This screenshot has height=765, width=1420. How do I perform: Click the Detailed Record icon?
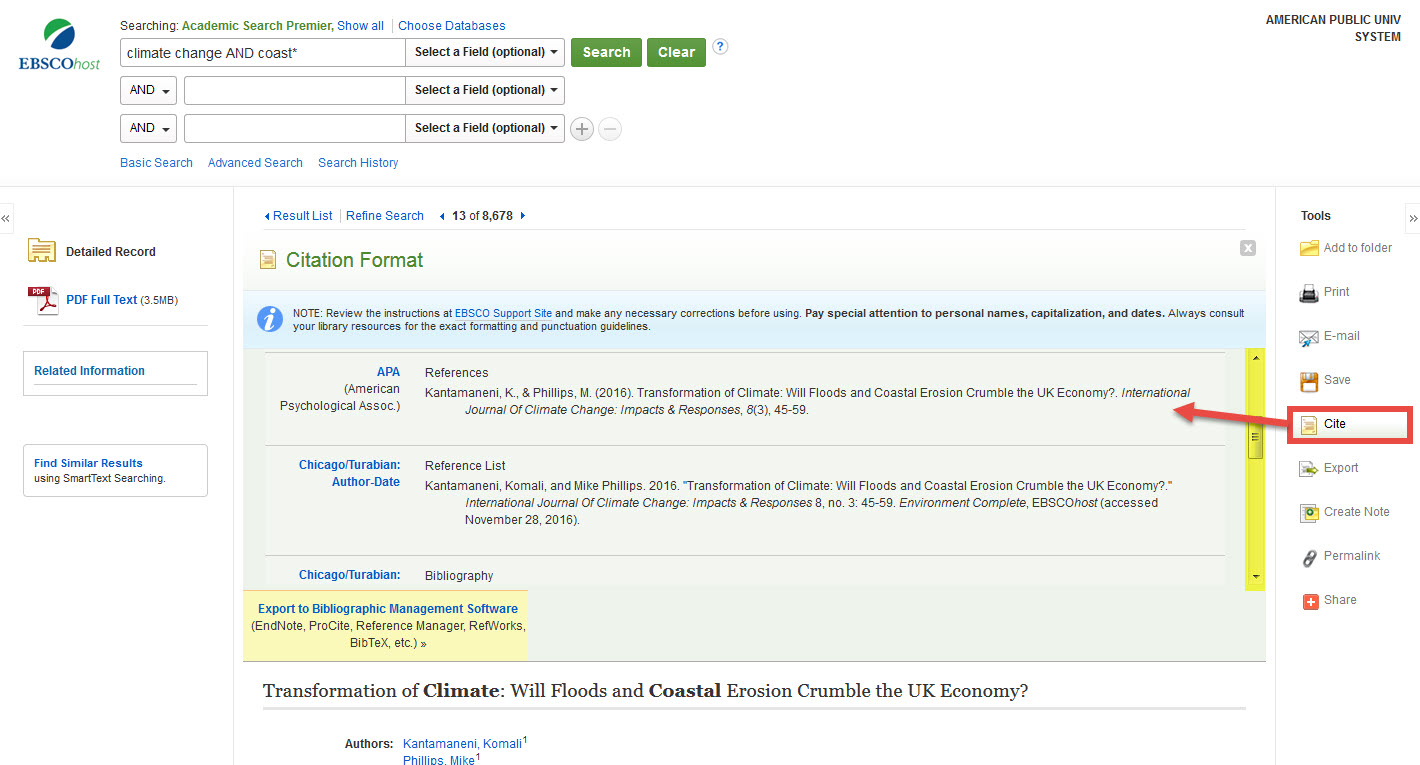click(x=42, y=251)
